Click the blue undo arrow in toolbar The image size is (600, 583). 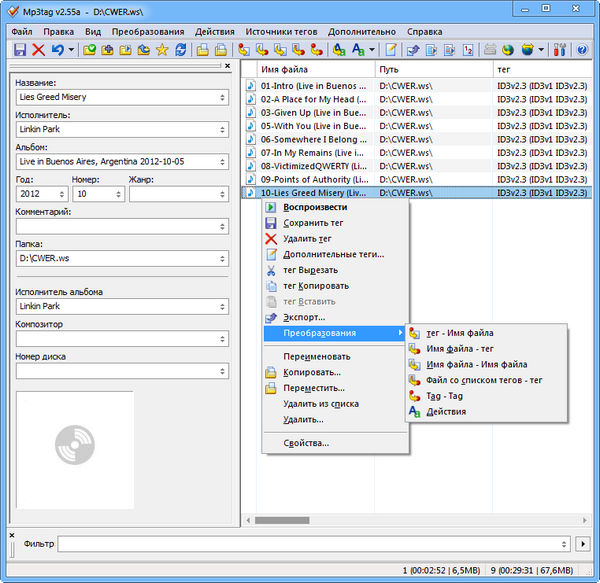pyautogui.click(x=59, y=49)
